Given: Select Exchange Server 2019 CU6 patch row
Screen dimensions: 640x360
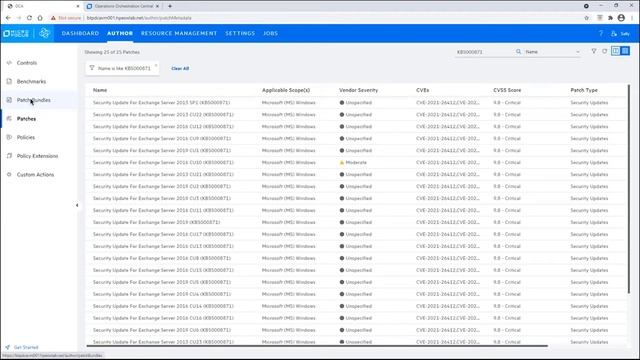Looking at the screenshot, I should [355, 330].
